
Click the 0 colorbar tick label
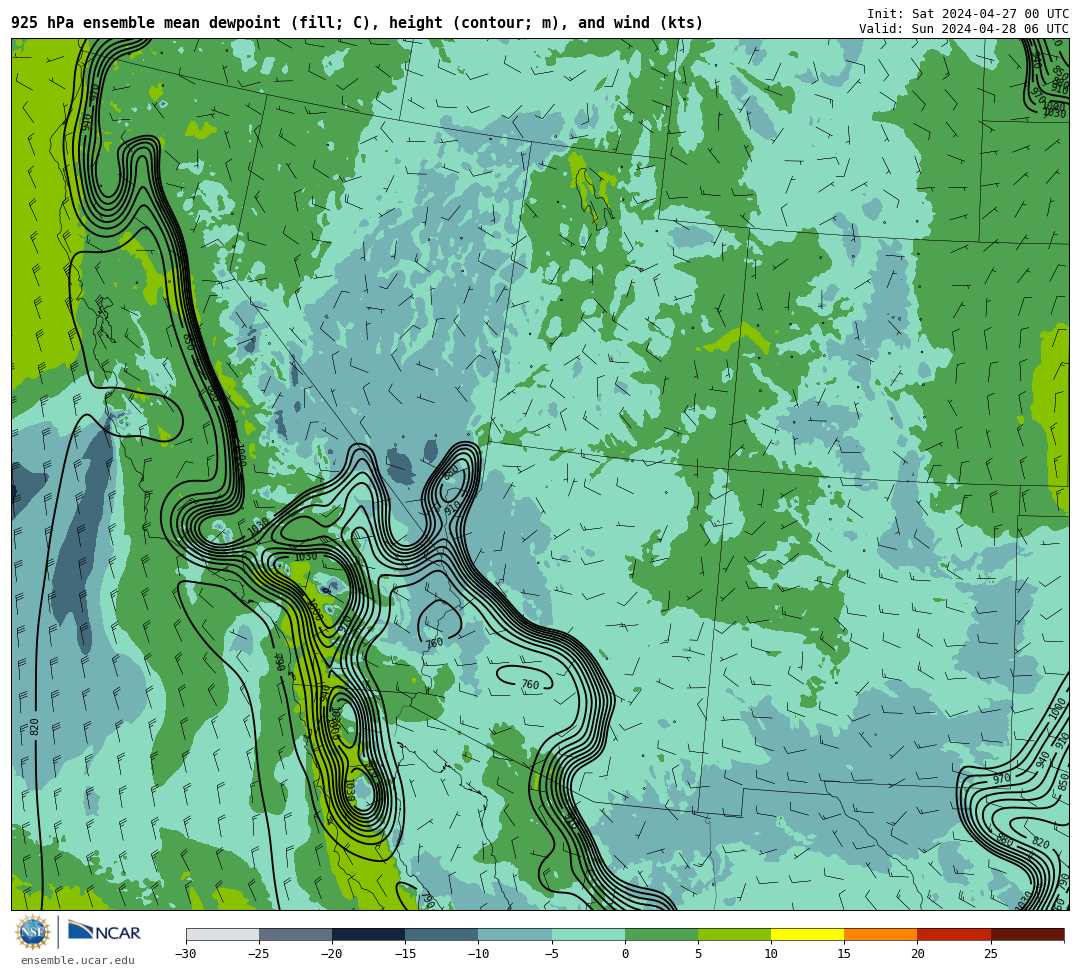pos(625,954)
